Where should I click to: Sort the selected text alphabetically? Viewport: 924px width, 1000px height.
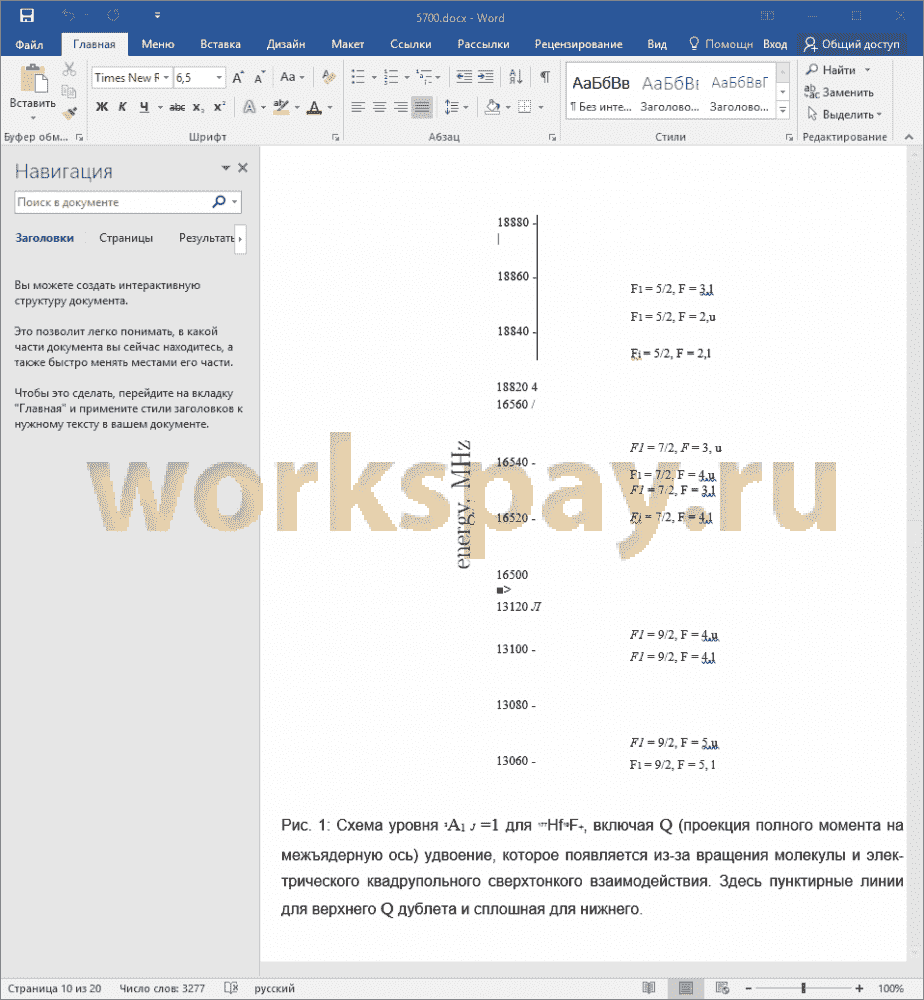point(516,77)
